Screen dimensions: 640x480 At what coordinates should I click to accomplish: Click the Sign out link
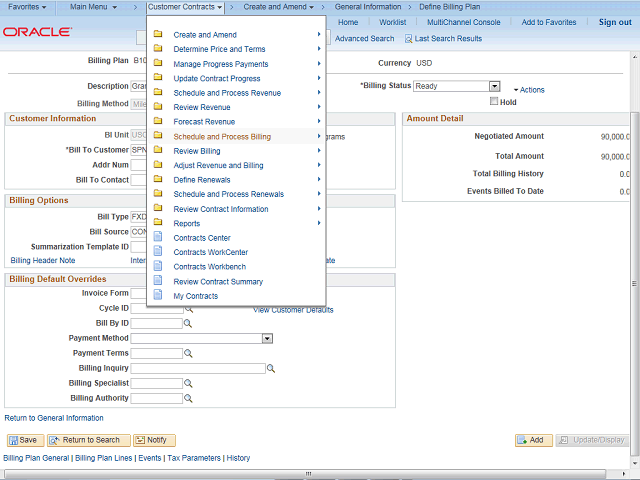[x=615, y=22]
